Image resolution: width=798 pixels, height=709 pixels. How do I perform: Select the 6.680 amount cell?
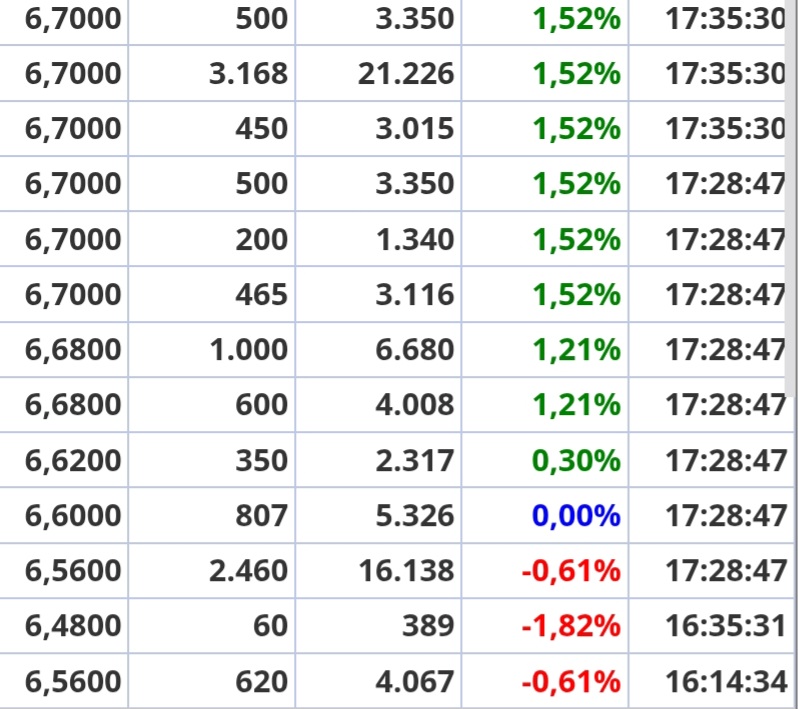coord(414,350)
